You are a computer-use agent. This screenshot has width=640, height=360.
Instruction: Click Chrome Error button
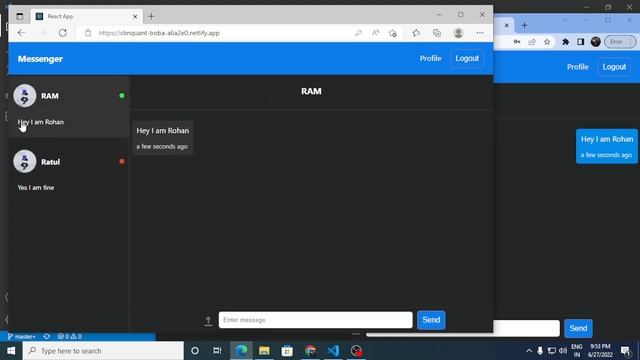click(x=620, y=42)
